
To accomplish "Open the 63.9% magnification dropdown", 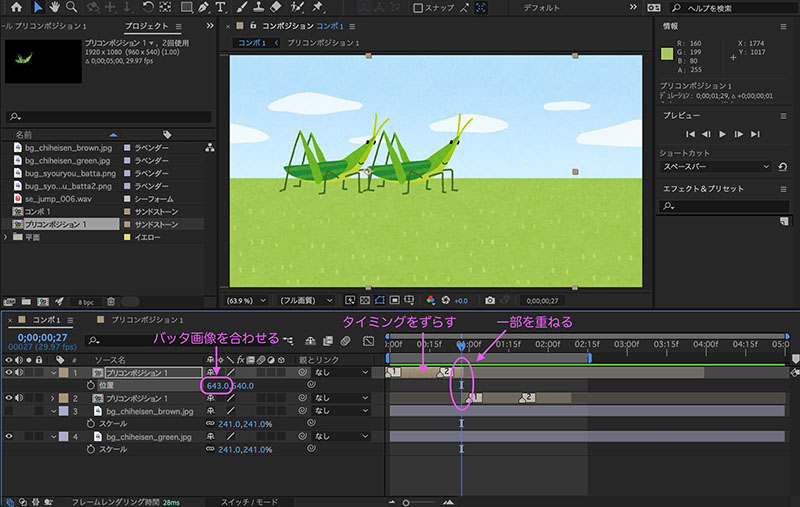I will pos(246,300).
